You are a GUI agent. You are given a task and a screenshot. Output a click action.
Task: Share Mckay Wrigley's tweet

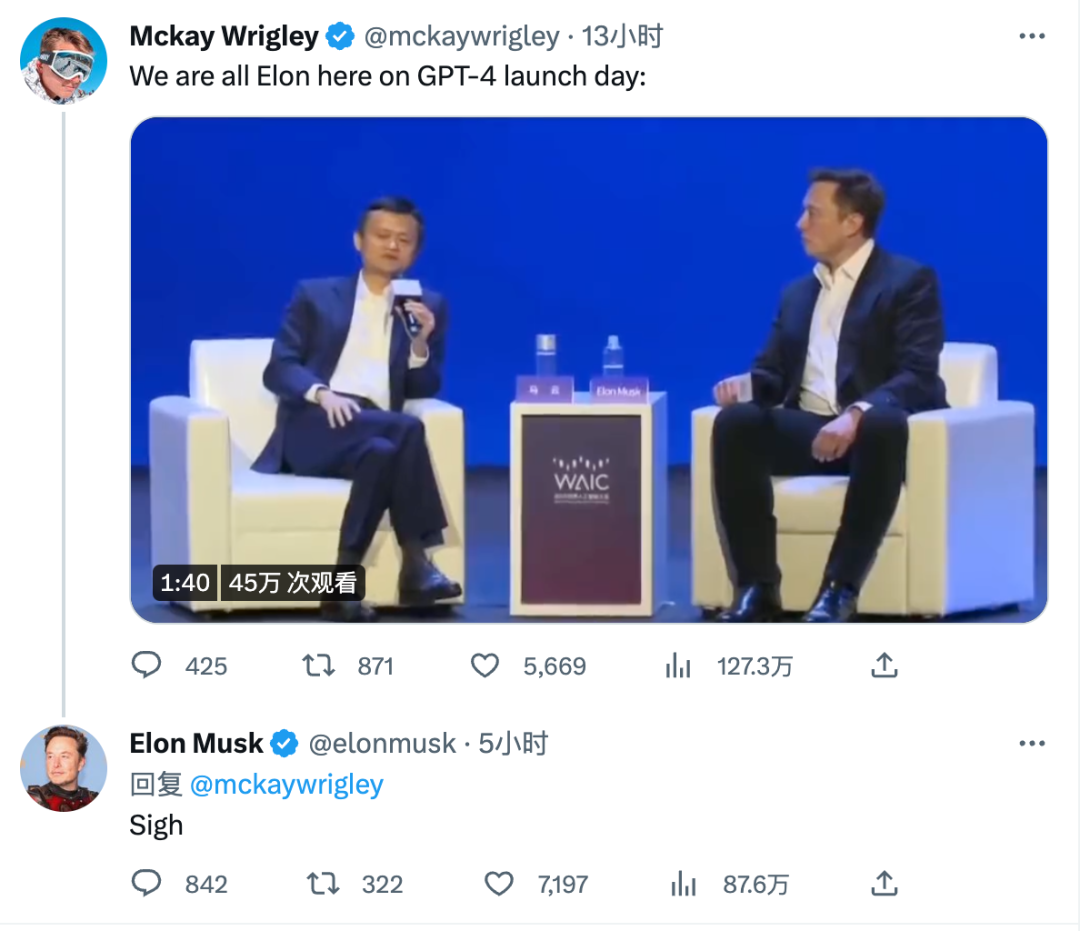[884, 666]
